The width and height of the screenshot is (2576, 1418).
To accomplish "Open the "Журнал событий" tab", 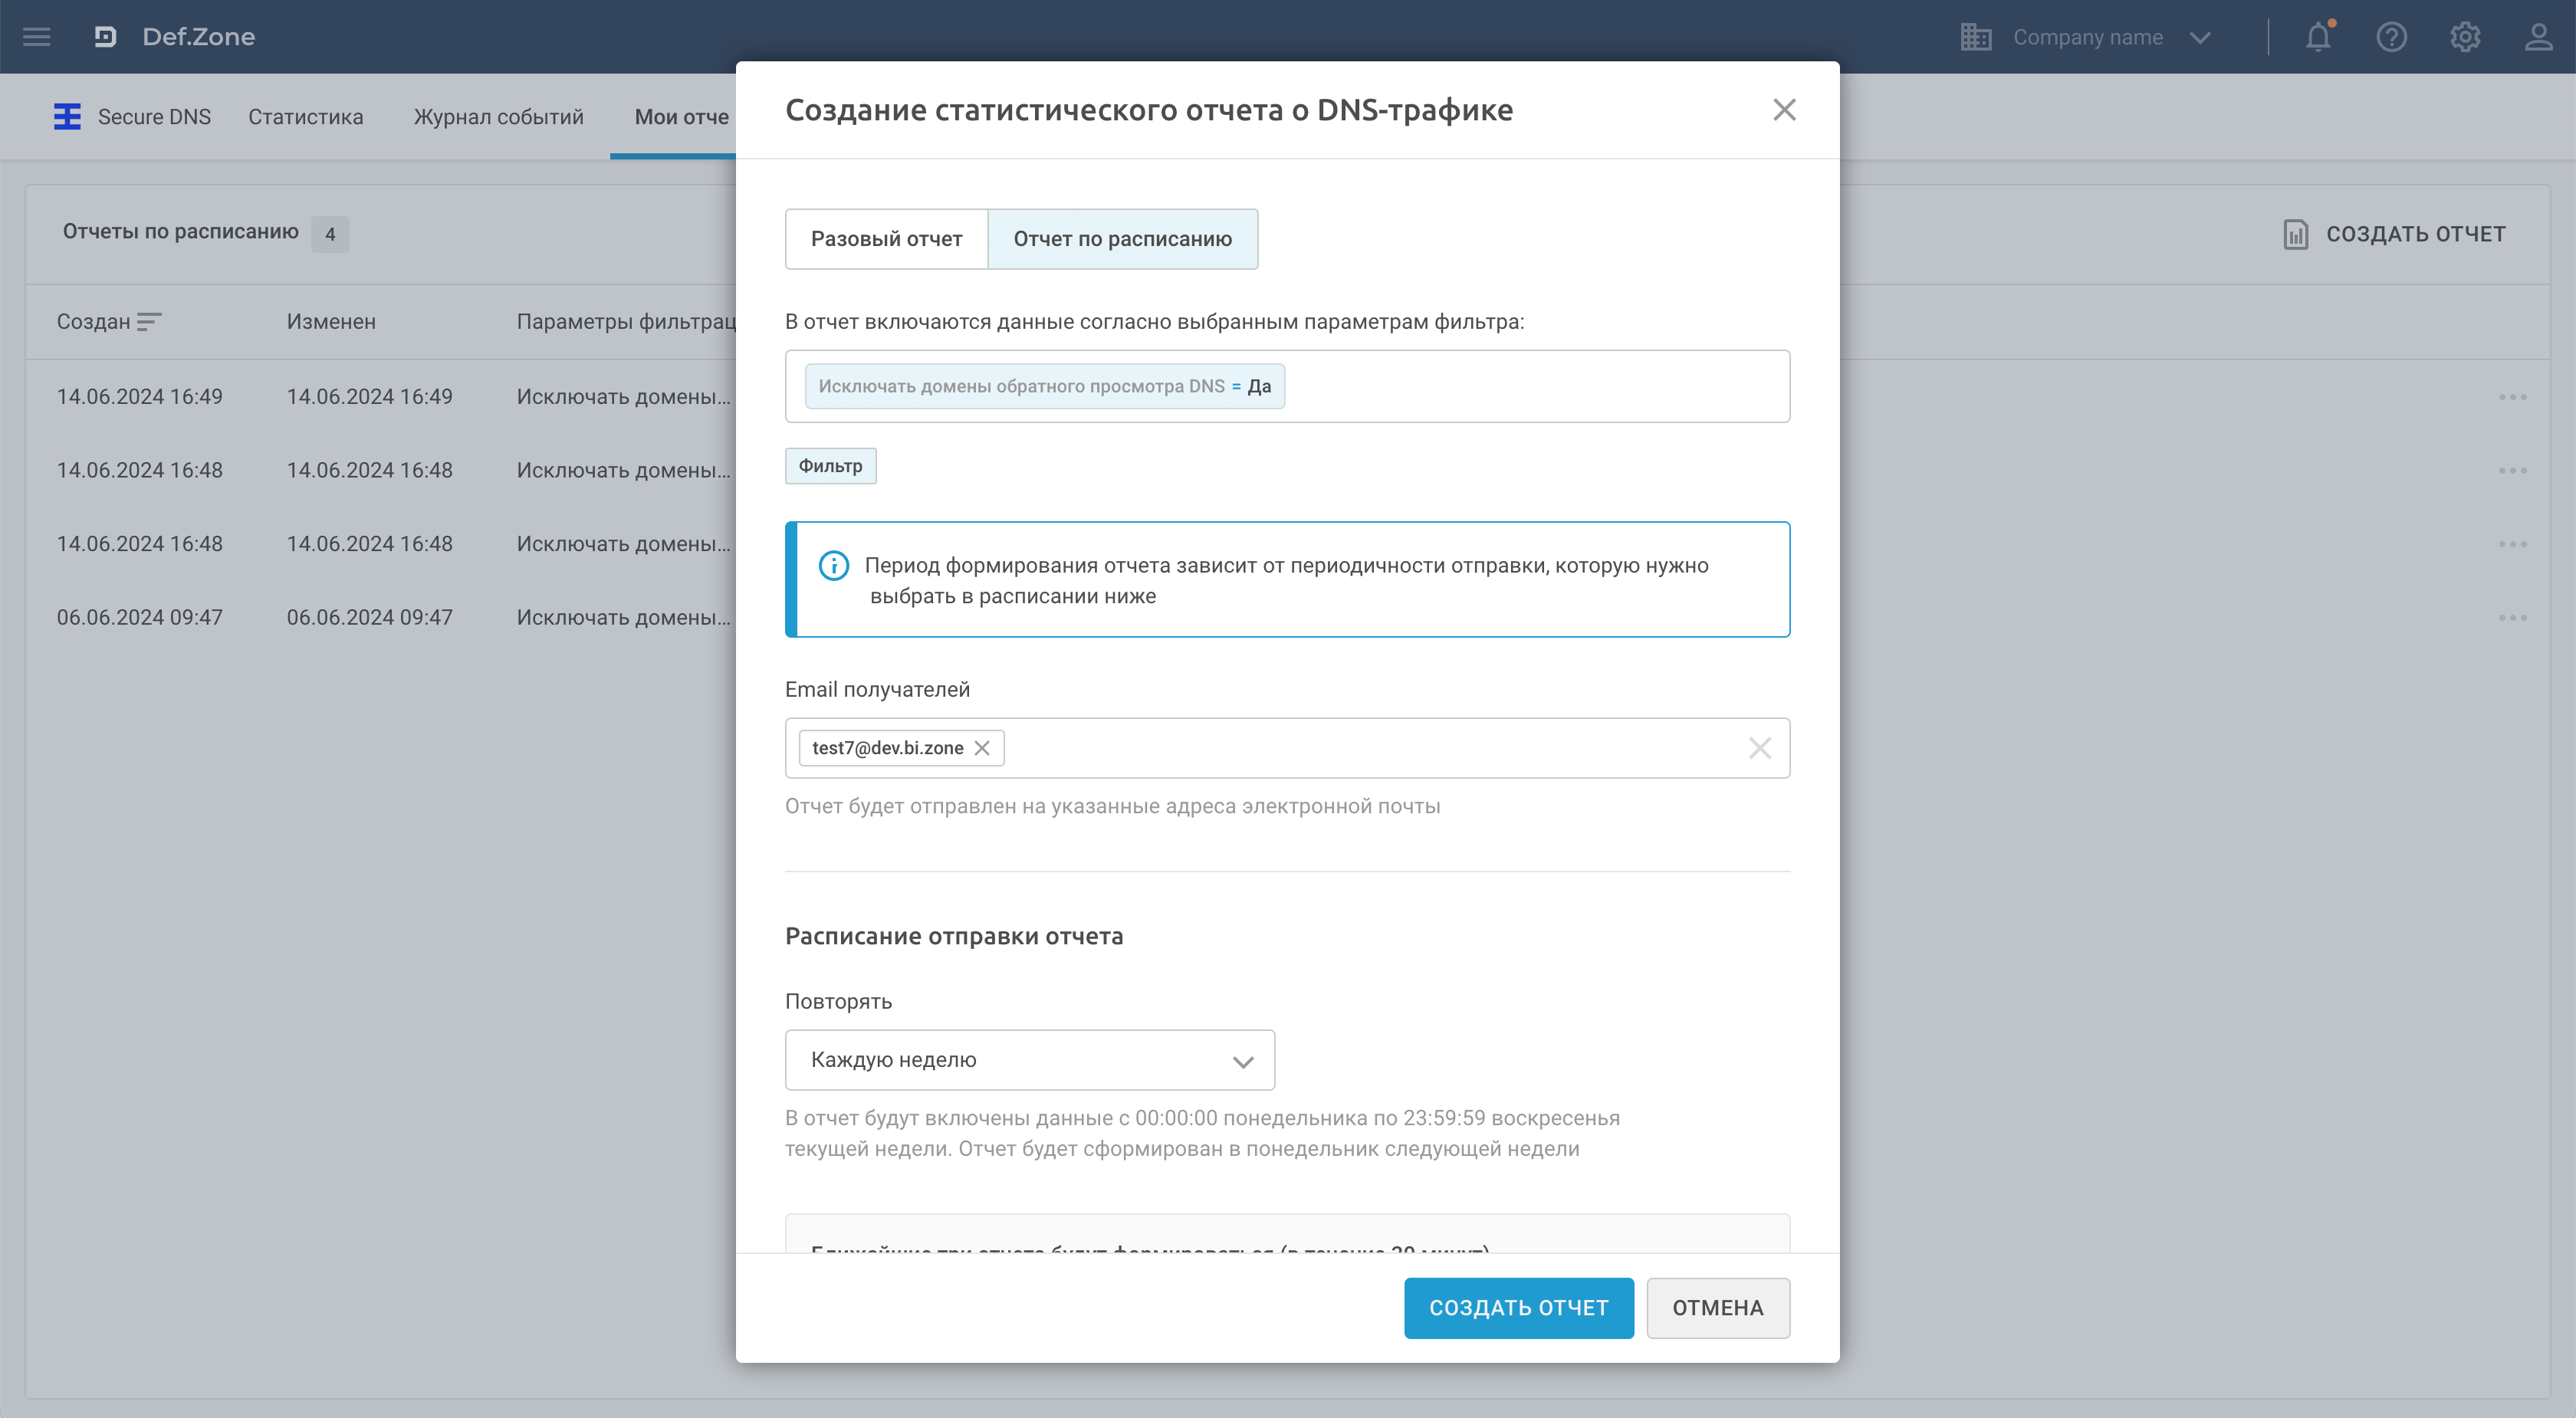I will coord(498,117).
